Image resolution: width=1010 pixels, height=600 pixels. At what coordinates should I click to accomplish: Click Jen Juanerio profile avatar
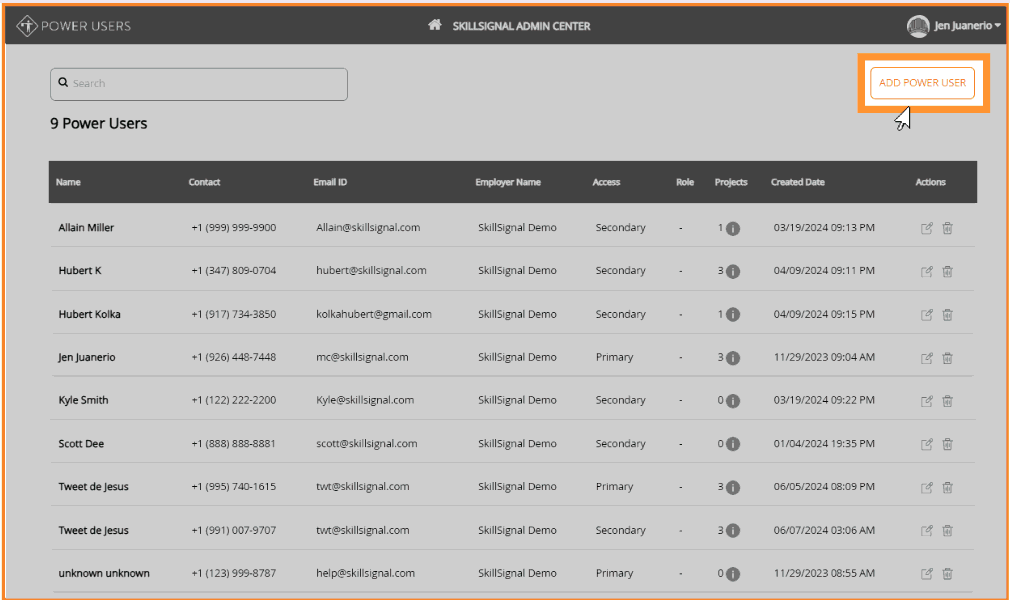click(x=917, y=26)
